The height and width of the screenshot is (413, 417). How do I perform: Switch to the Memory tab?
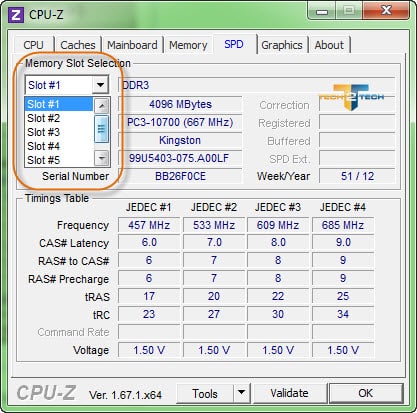(x=188, y=45)
